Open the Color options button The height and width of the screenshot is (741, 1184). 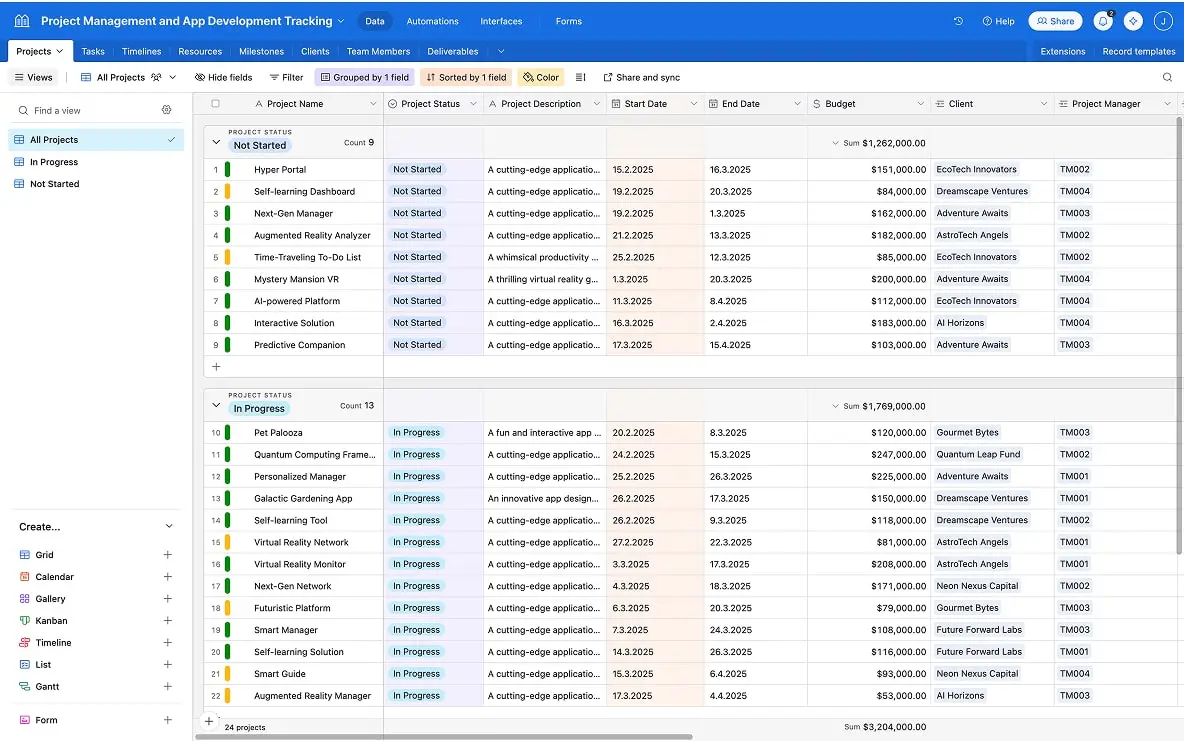pos(541,77)
